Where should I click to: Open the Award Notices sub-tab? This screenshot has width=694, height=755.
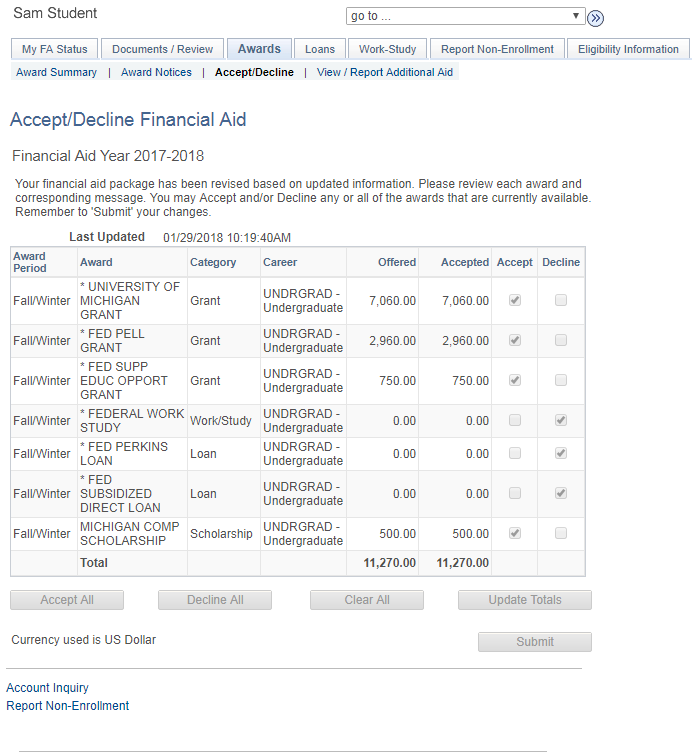[156, 72]
